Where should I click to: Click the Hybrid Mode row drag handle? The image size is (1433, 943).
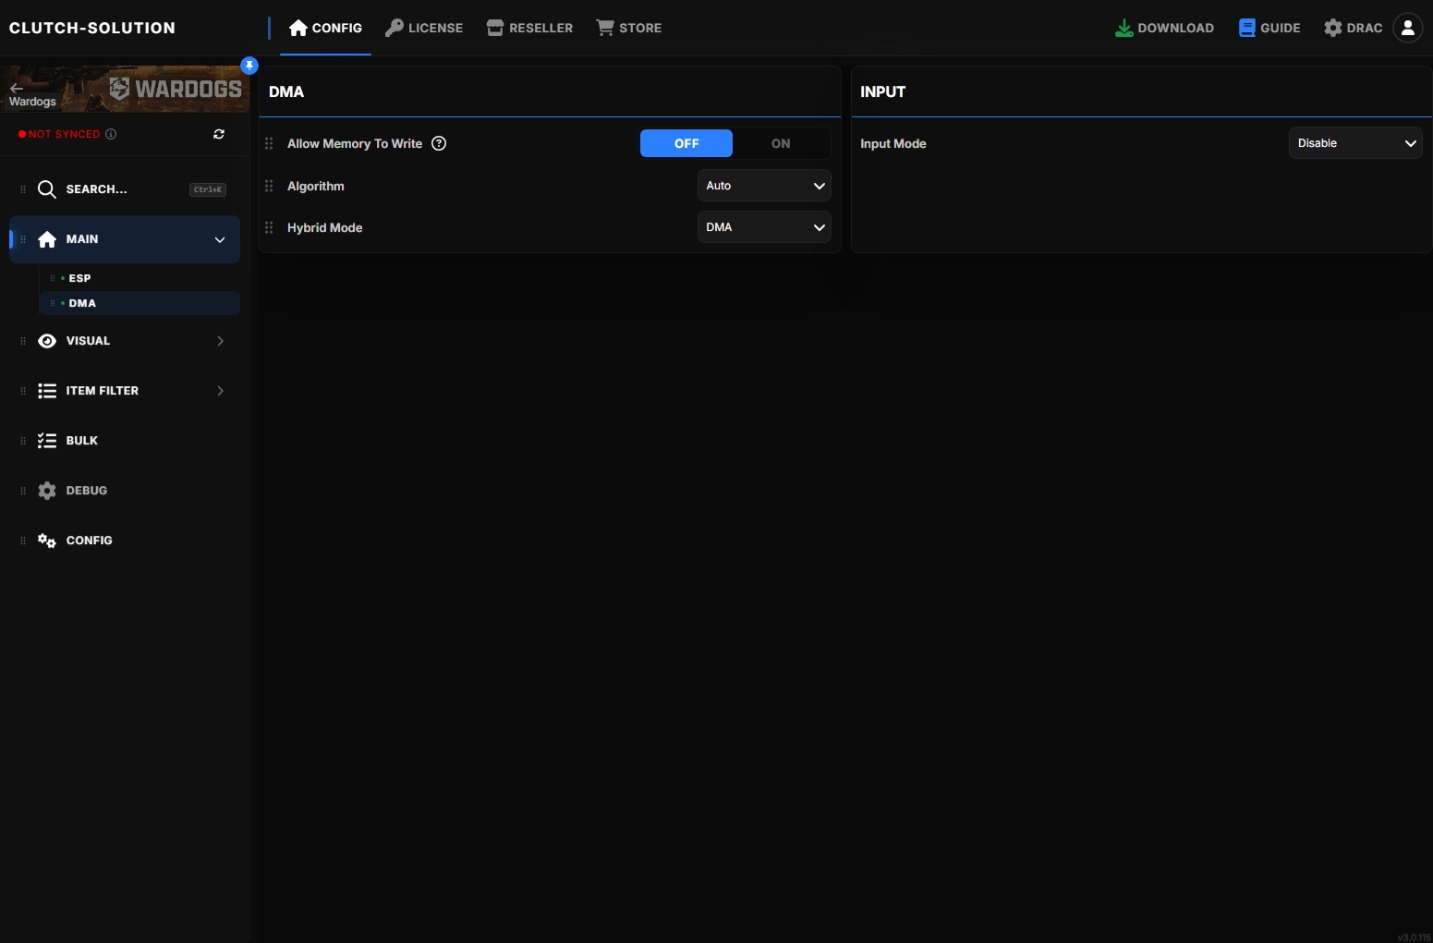pos(269,228)
